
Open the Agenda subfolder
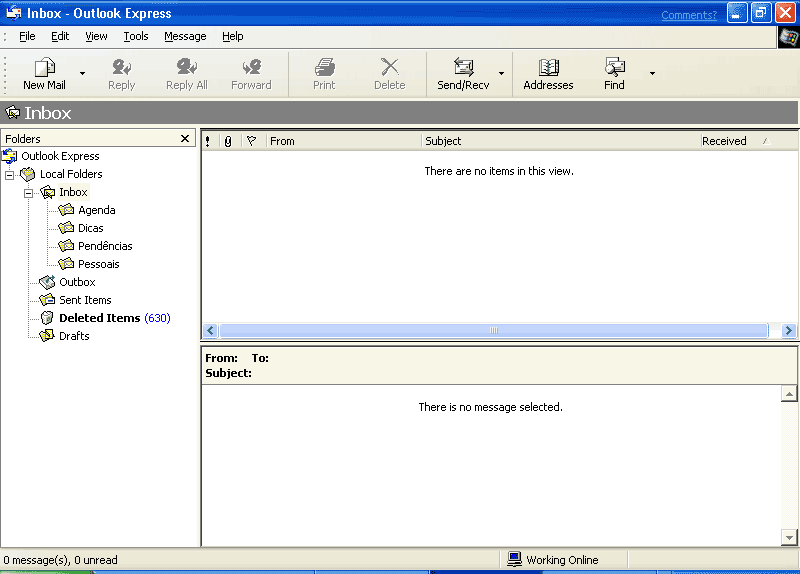[x=96, y=210]
